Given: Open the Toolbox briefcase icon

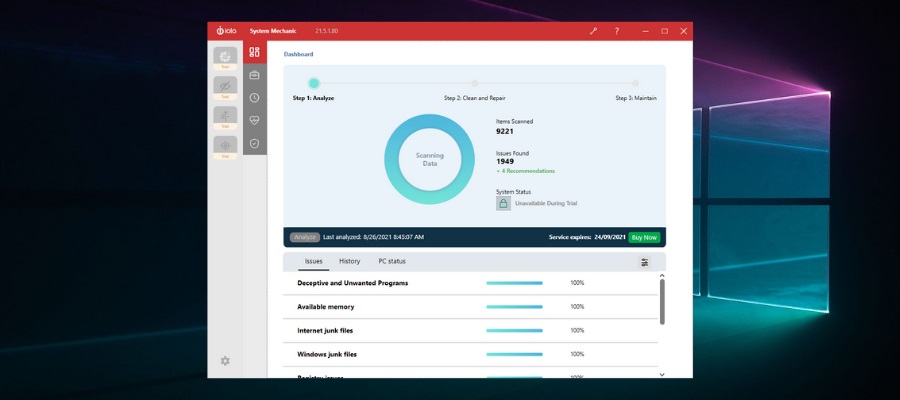Looking at the screenshot, I should click(x=254, y=75).
